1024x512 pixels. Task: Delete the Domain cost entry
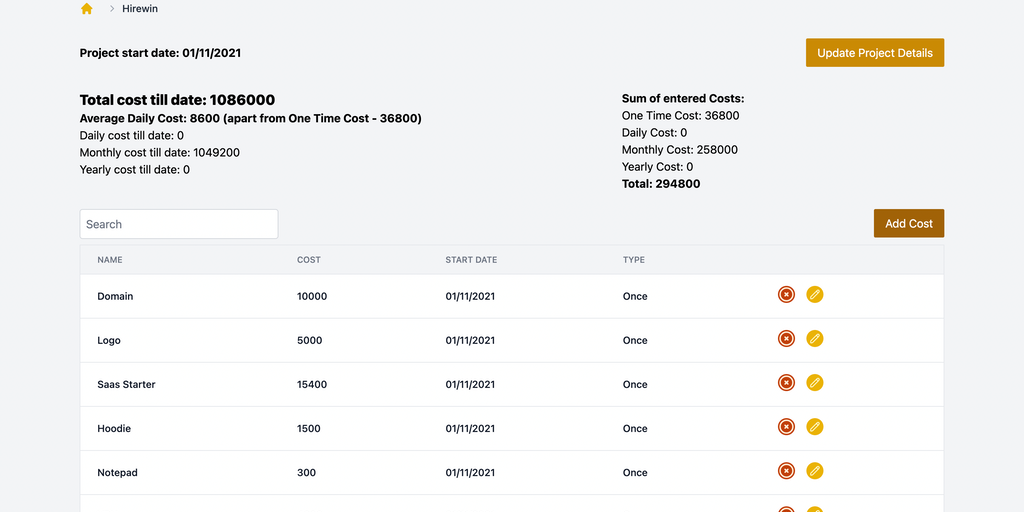point(787,295)
